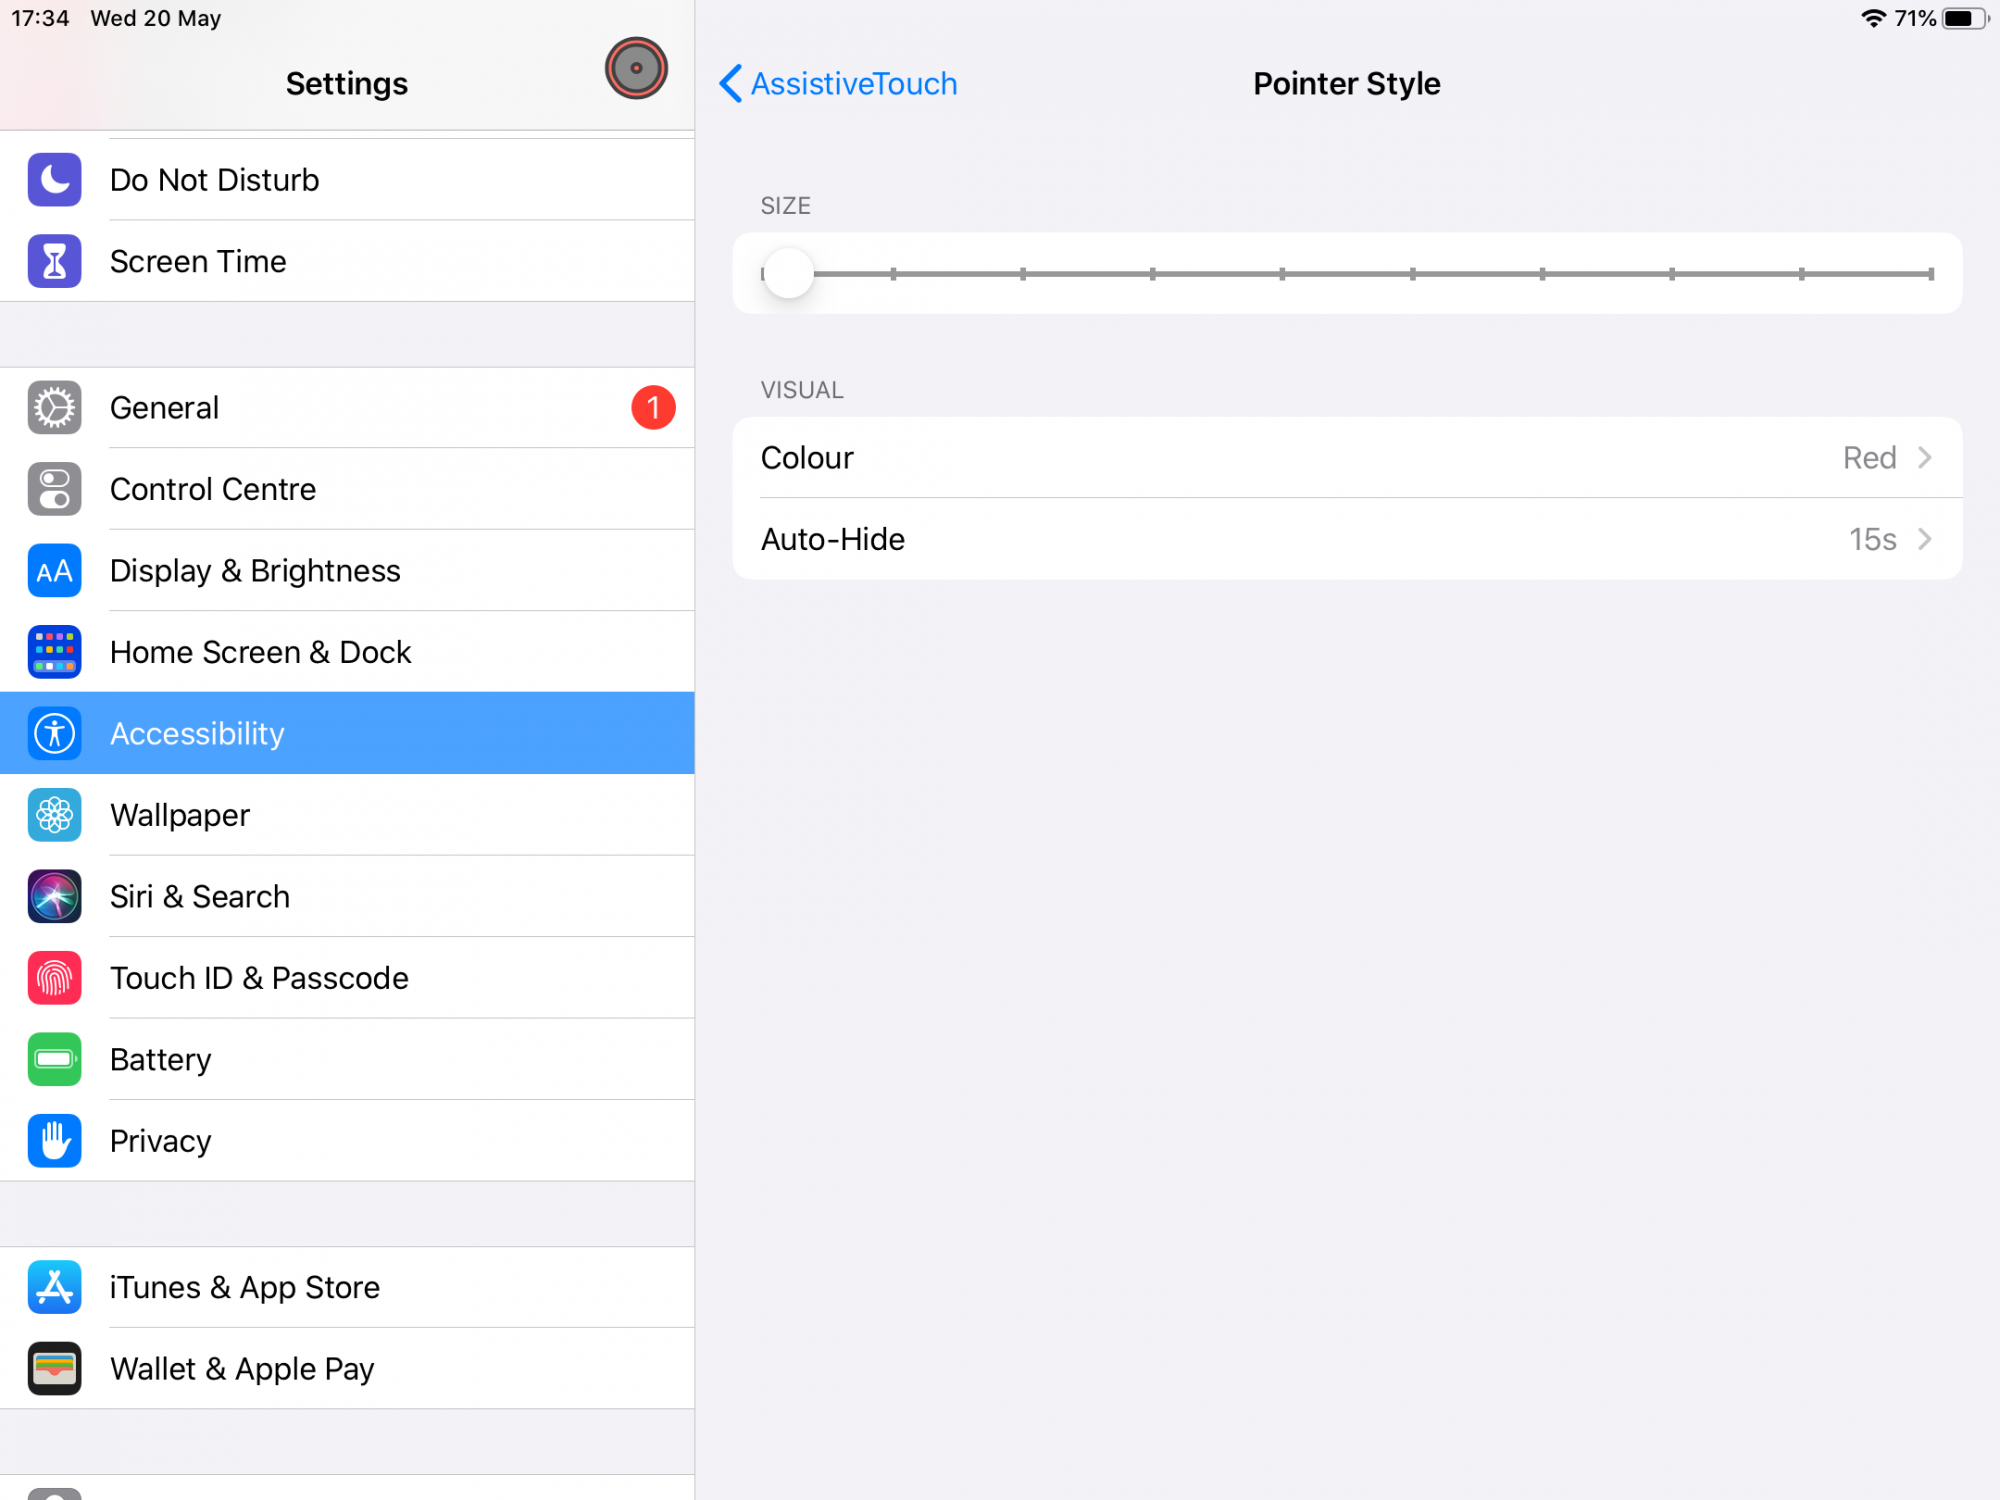2000x1500 pixels.
Task: Click the pointer size slider knob
Action: pos(788,274)
